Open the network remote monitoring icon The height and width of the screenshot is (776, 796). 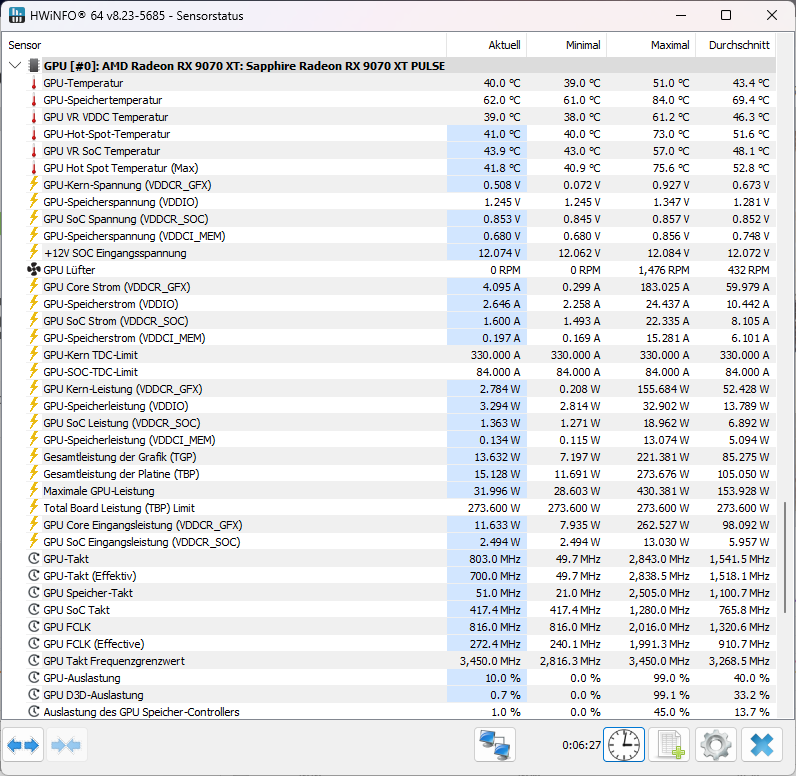(x=495, y=745)
